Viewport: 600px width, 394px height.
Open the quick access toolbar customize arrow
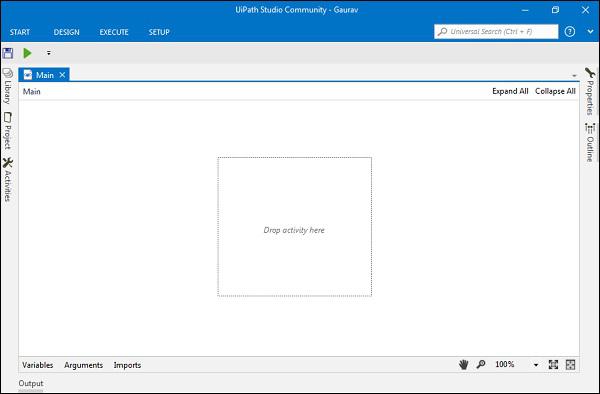49,53
